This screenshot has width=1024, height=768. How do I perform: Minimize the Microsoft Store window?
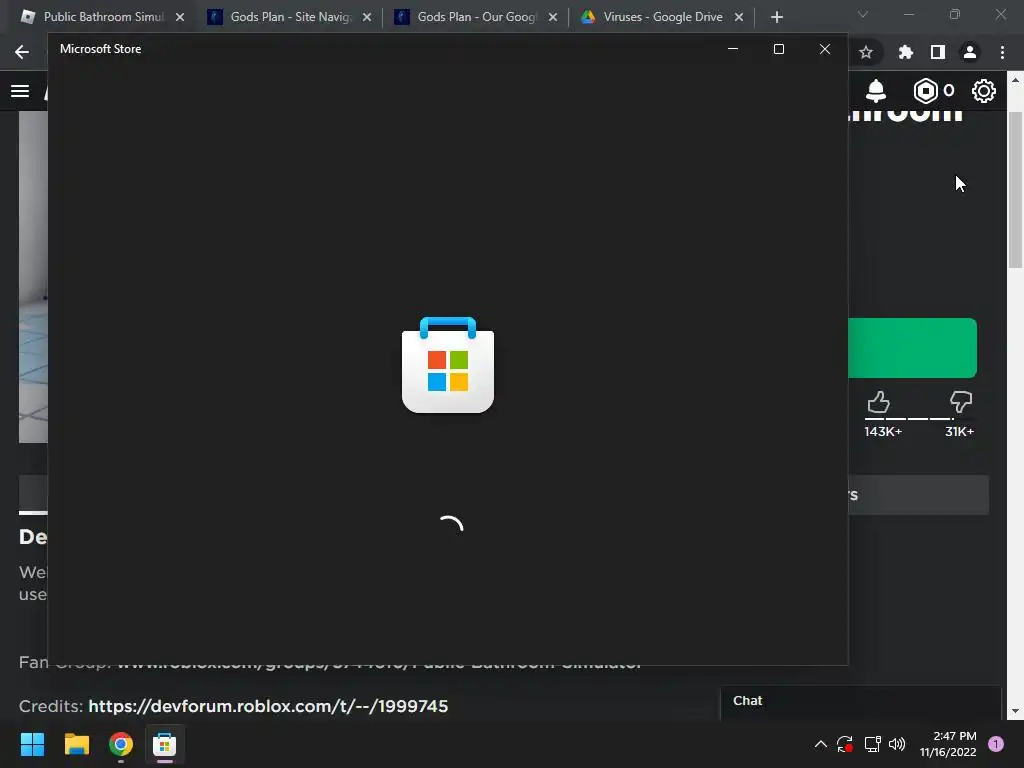click(x=733, y=49)
